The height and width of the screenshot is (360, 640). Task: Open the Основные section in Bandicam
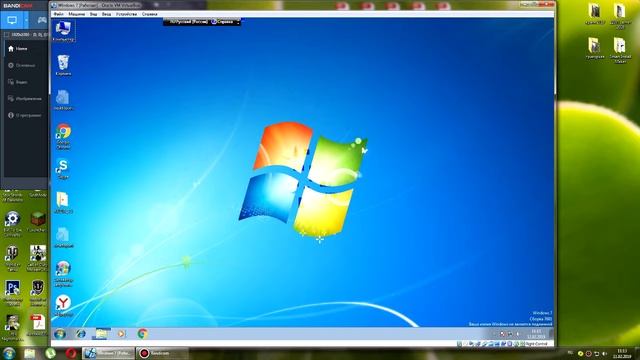(x=22, y=65)
